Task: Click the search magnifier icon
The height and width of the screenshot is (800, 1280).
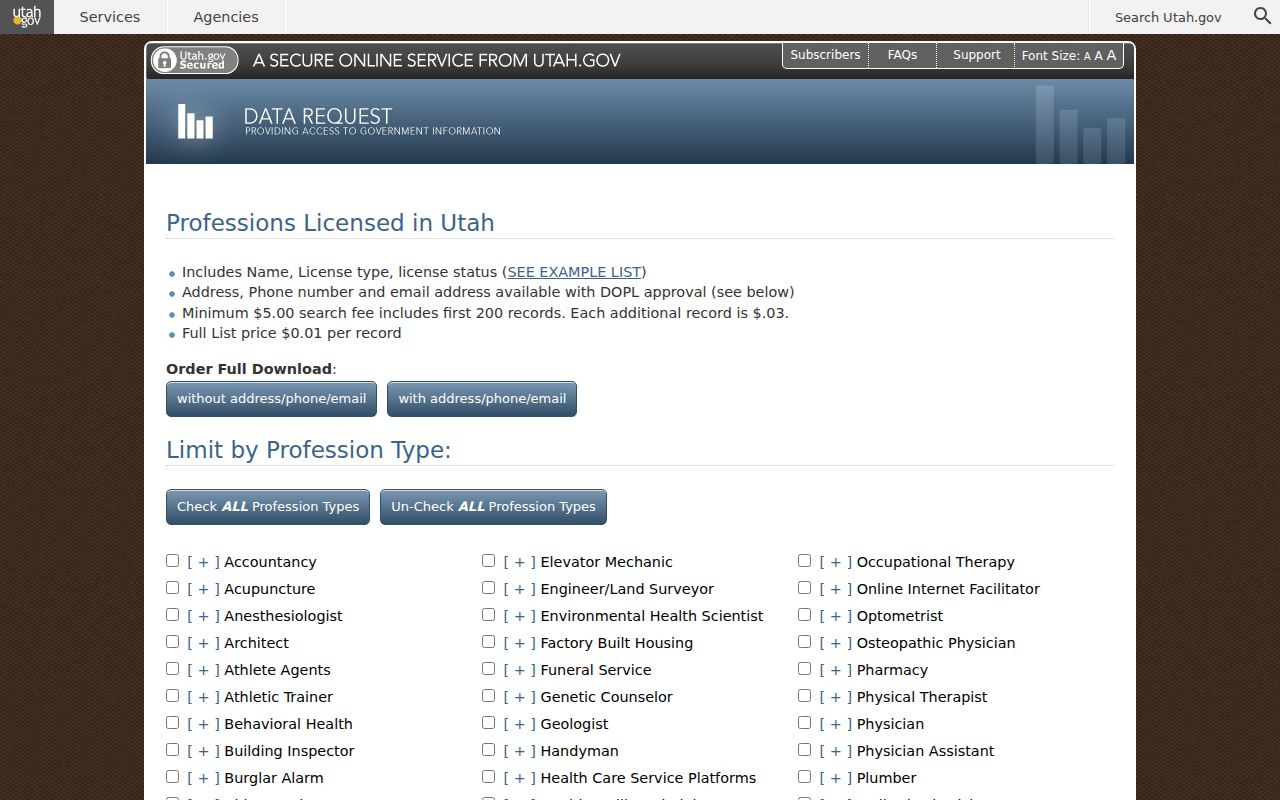Action: pyautogui.click(x=1263, y=16)
